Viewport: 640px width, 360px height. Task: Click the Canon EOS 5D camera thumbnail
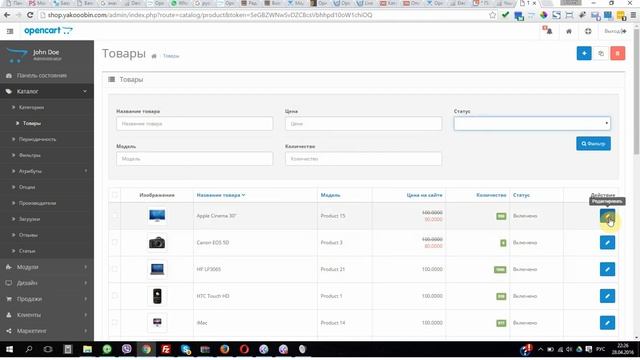(157, 242)
